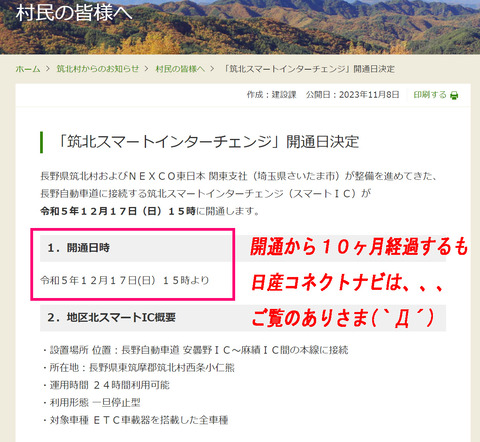Click the 公開日 2023年11月8日 text
This screenshot has height=442, width=480.
click(352, 95)
